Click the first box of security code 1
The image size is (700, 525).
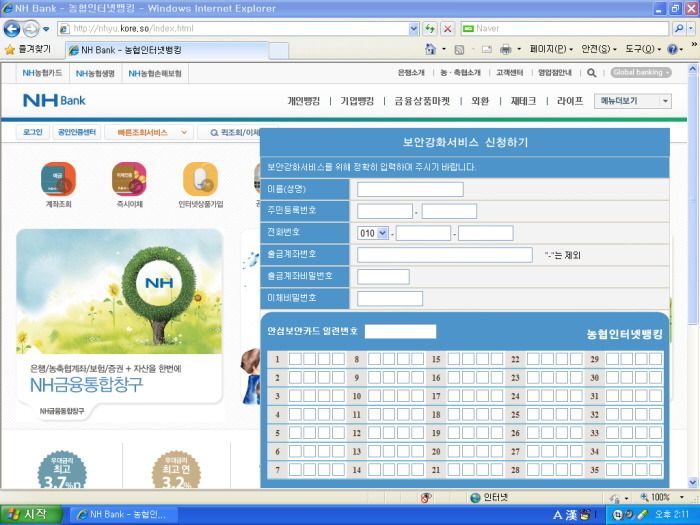click(295, 359)
